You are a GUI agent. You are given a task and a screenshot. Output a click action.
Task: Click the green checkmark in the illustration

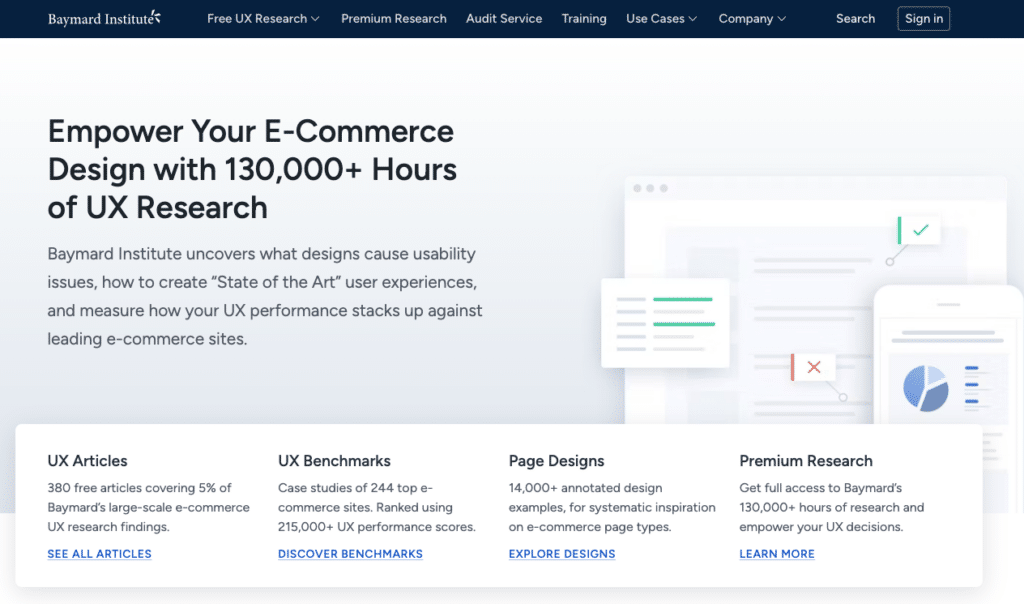[x=920, y=230]
